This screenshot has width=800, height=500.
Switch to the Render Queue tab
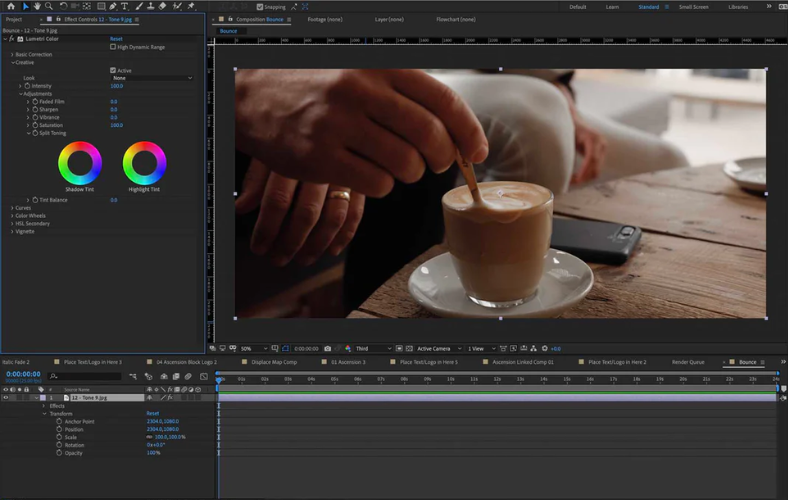687,362
